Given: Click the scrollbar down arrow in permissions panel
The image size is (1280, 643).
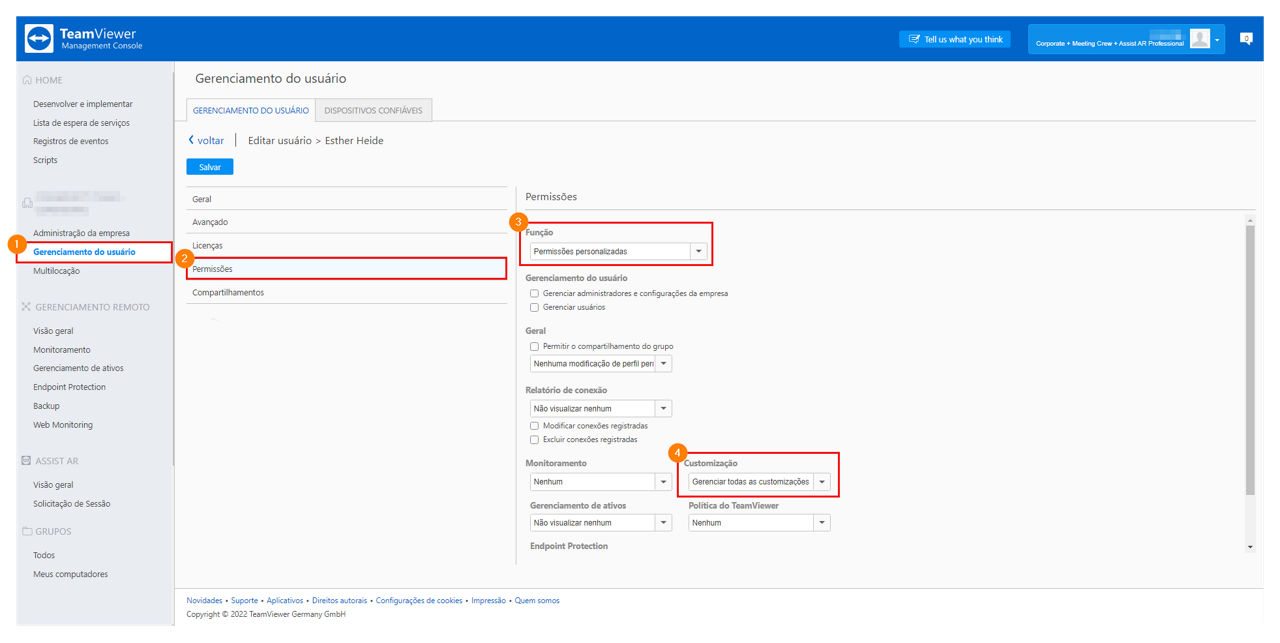Looking at the screenshot, I should click(1250, 548).
